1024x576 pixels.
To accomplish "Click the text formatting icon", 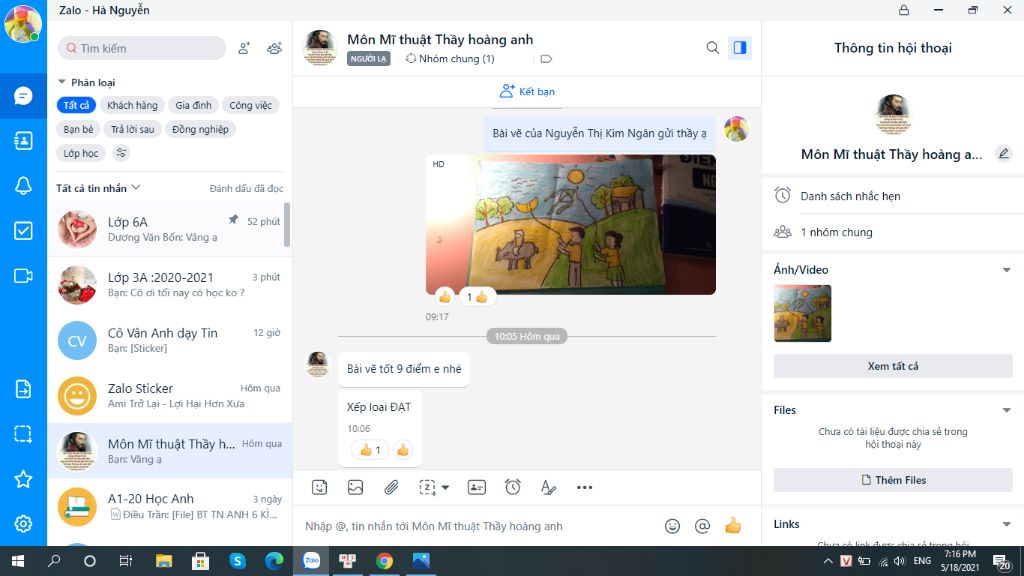I will point(548,487).
